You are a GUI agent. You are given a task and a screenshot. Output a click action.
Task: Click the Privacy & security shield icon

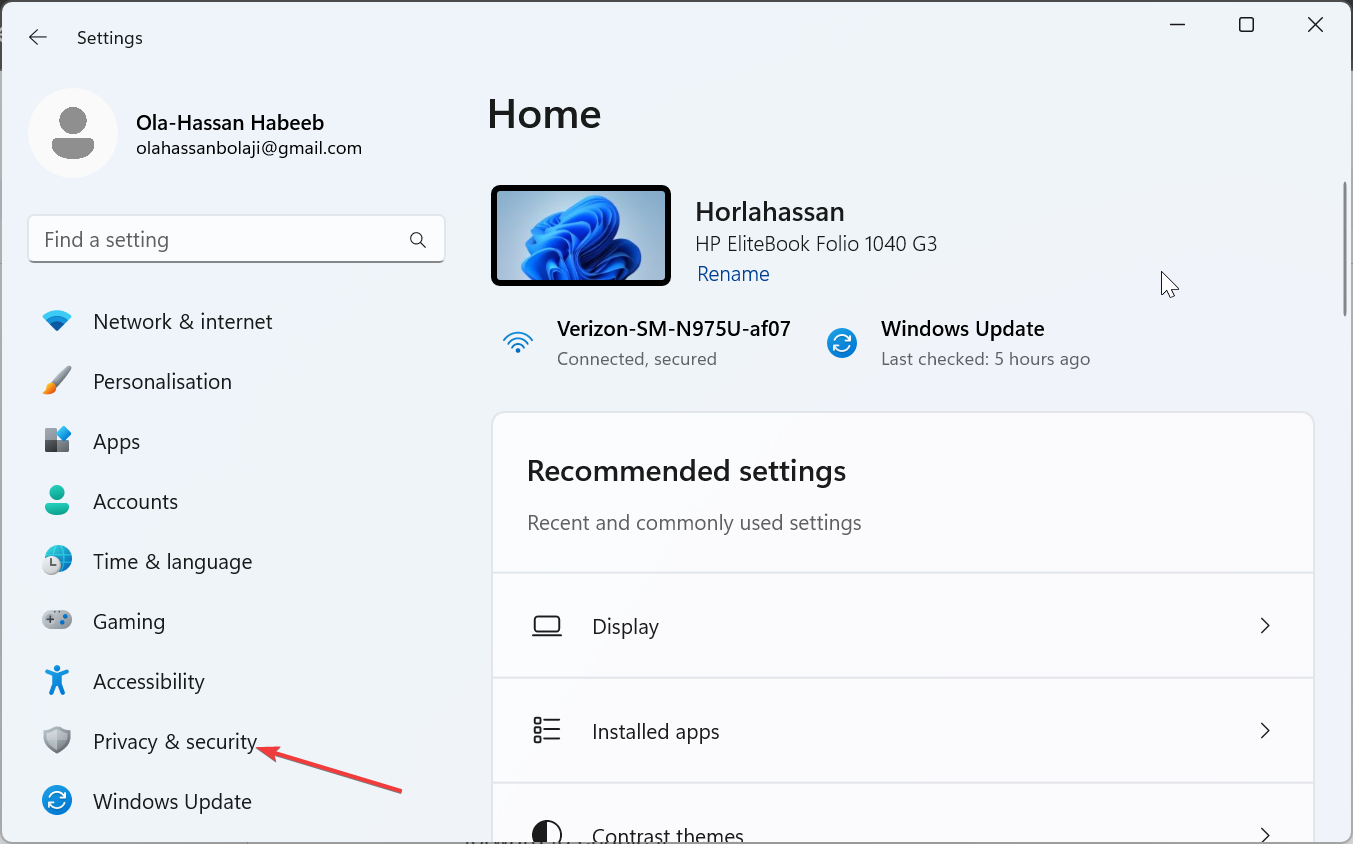click(x=57, y=741)
